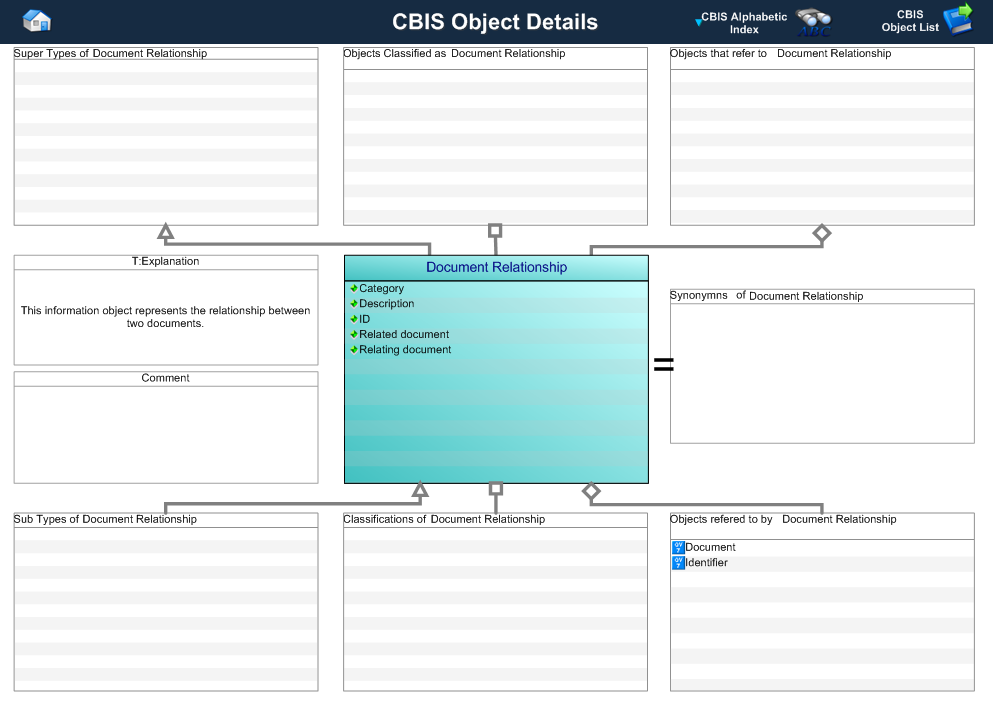Open the CBIS Alphabetic Index binoculars icon
The image size is (994, 706).
(x=813, y=22)
